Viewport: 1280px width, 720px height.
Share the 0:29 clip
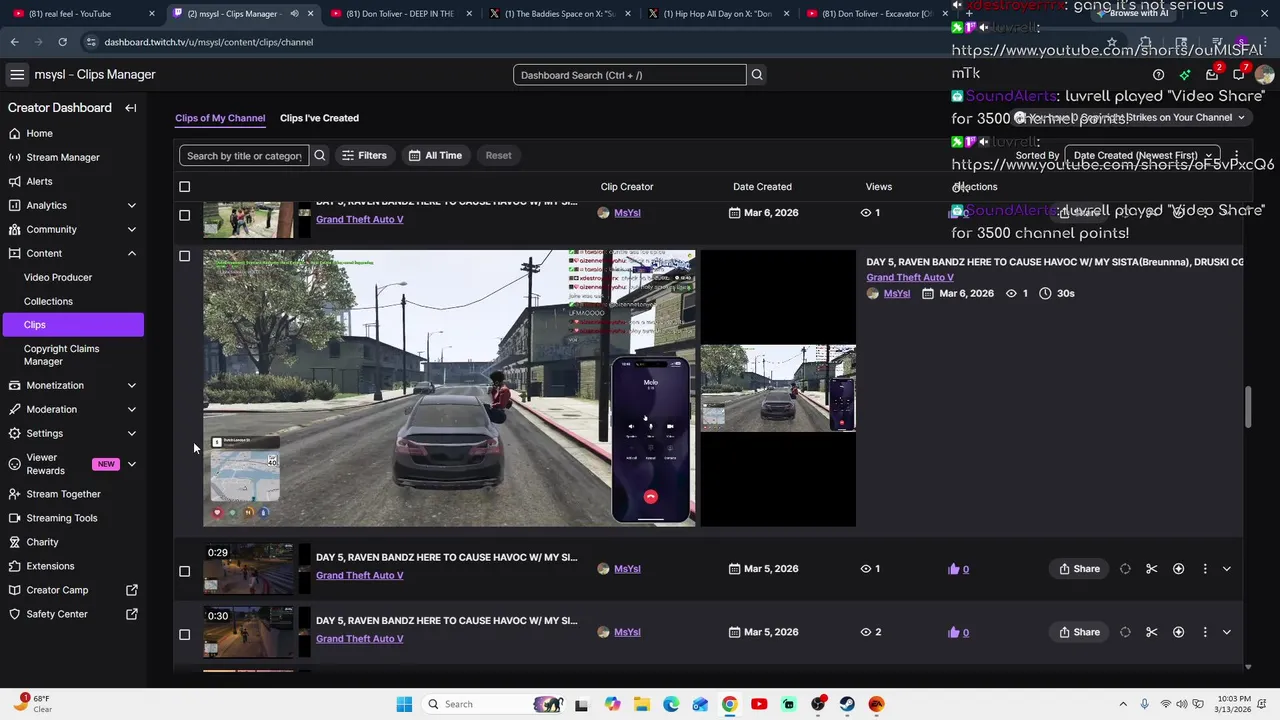[1079, 569]
